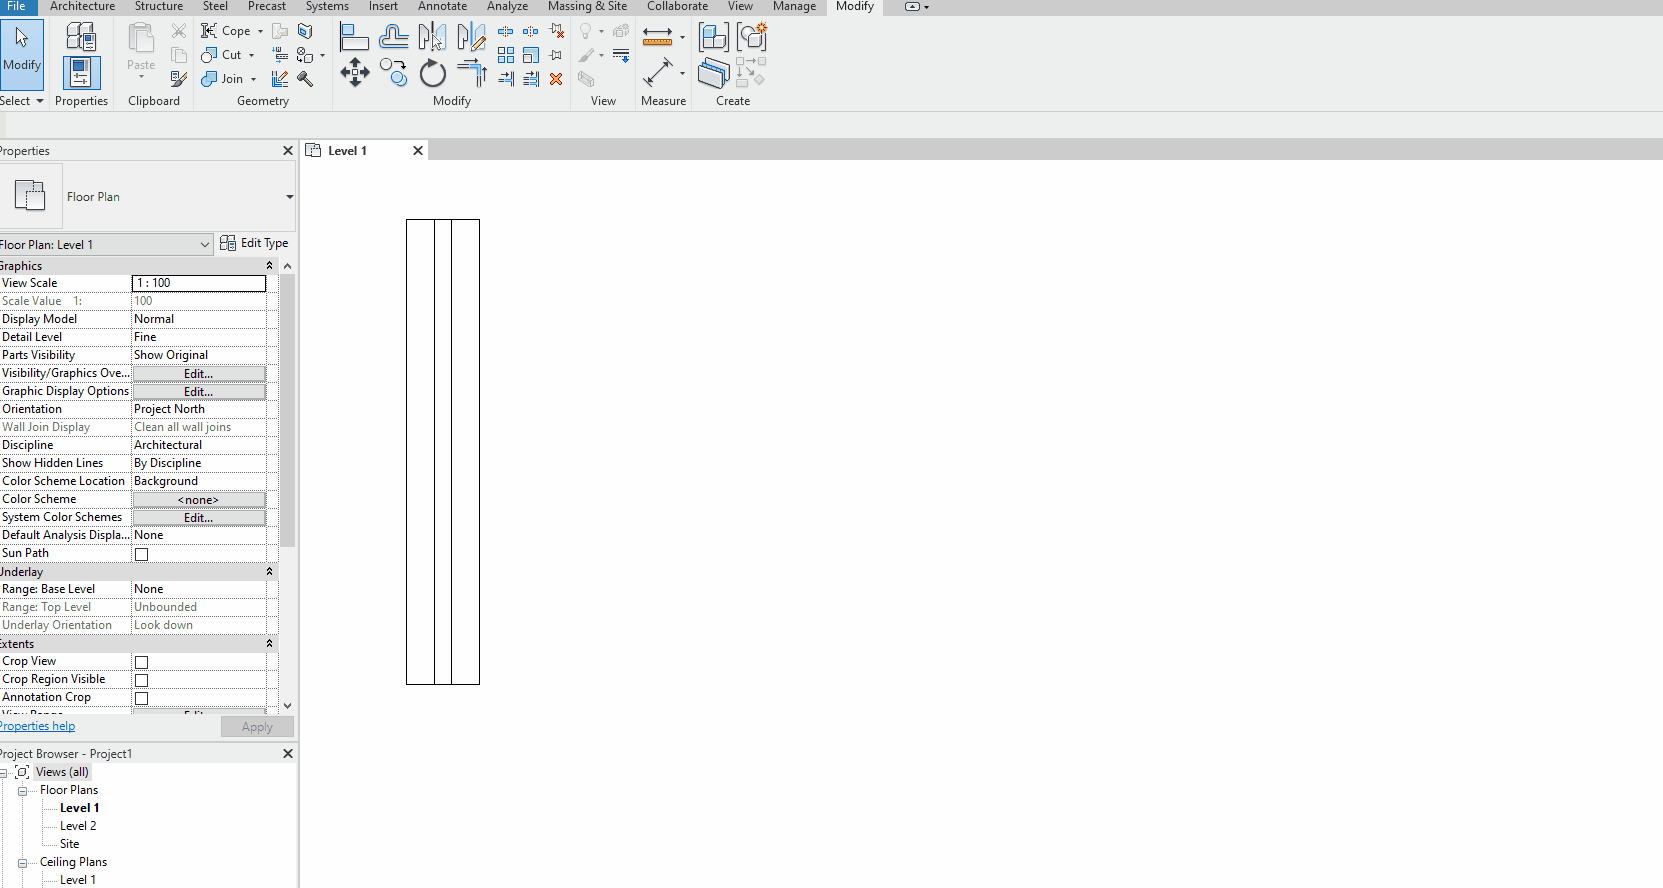Screen dimensions: 1663x888
Task: Select the Align tool
Action: point(354,37)
